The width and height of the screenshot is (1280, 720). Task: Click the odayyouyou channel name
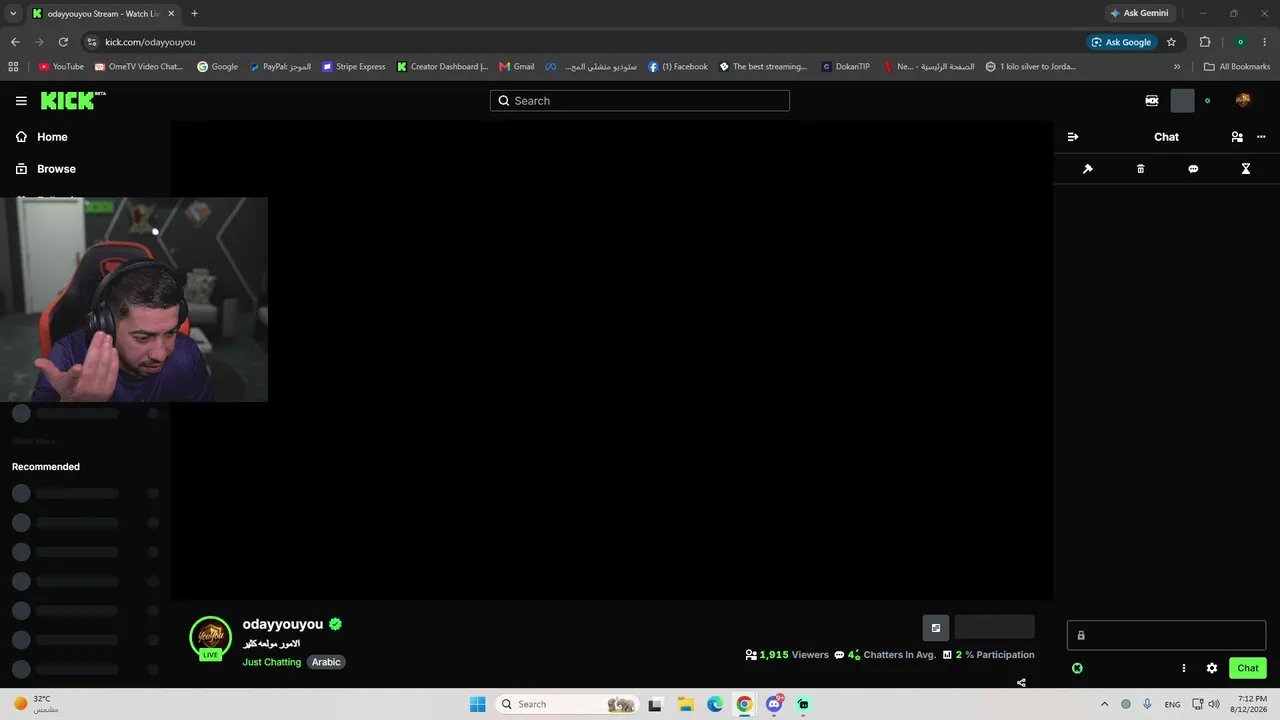[x=283, y=624]
